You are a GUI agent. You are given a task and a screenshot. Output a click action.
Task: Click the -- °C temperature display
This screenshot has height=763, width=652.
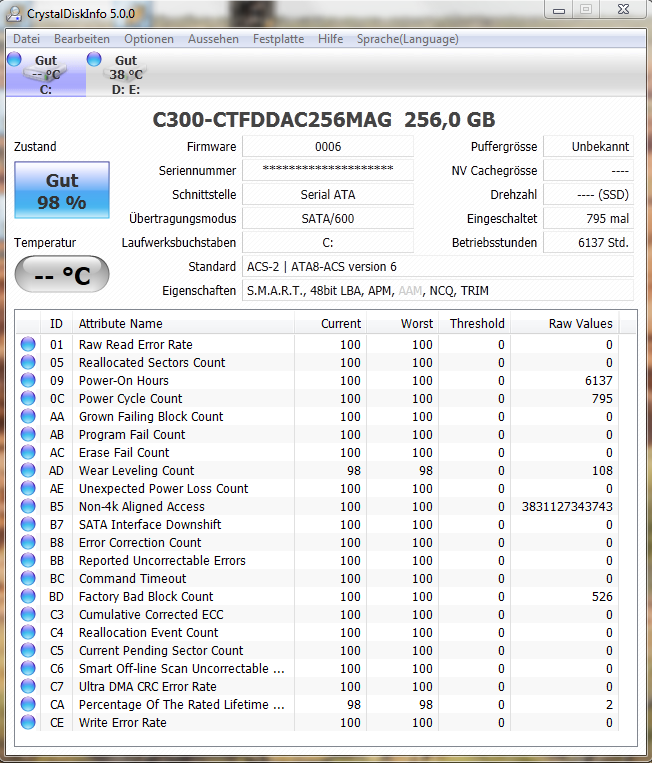pos(62,274)
